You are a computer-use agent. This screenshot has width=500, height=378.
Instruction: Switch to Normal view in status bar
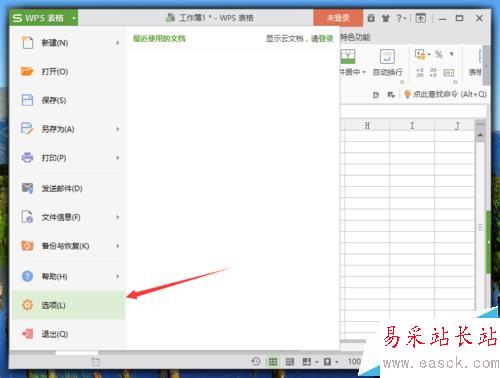coord(273,362)
